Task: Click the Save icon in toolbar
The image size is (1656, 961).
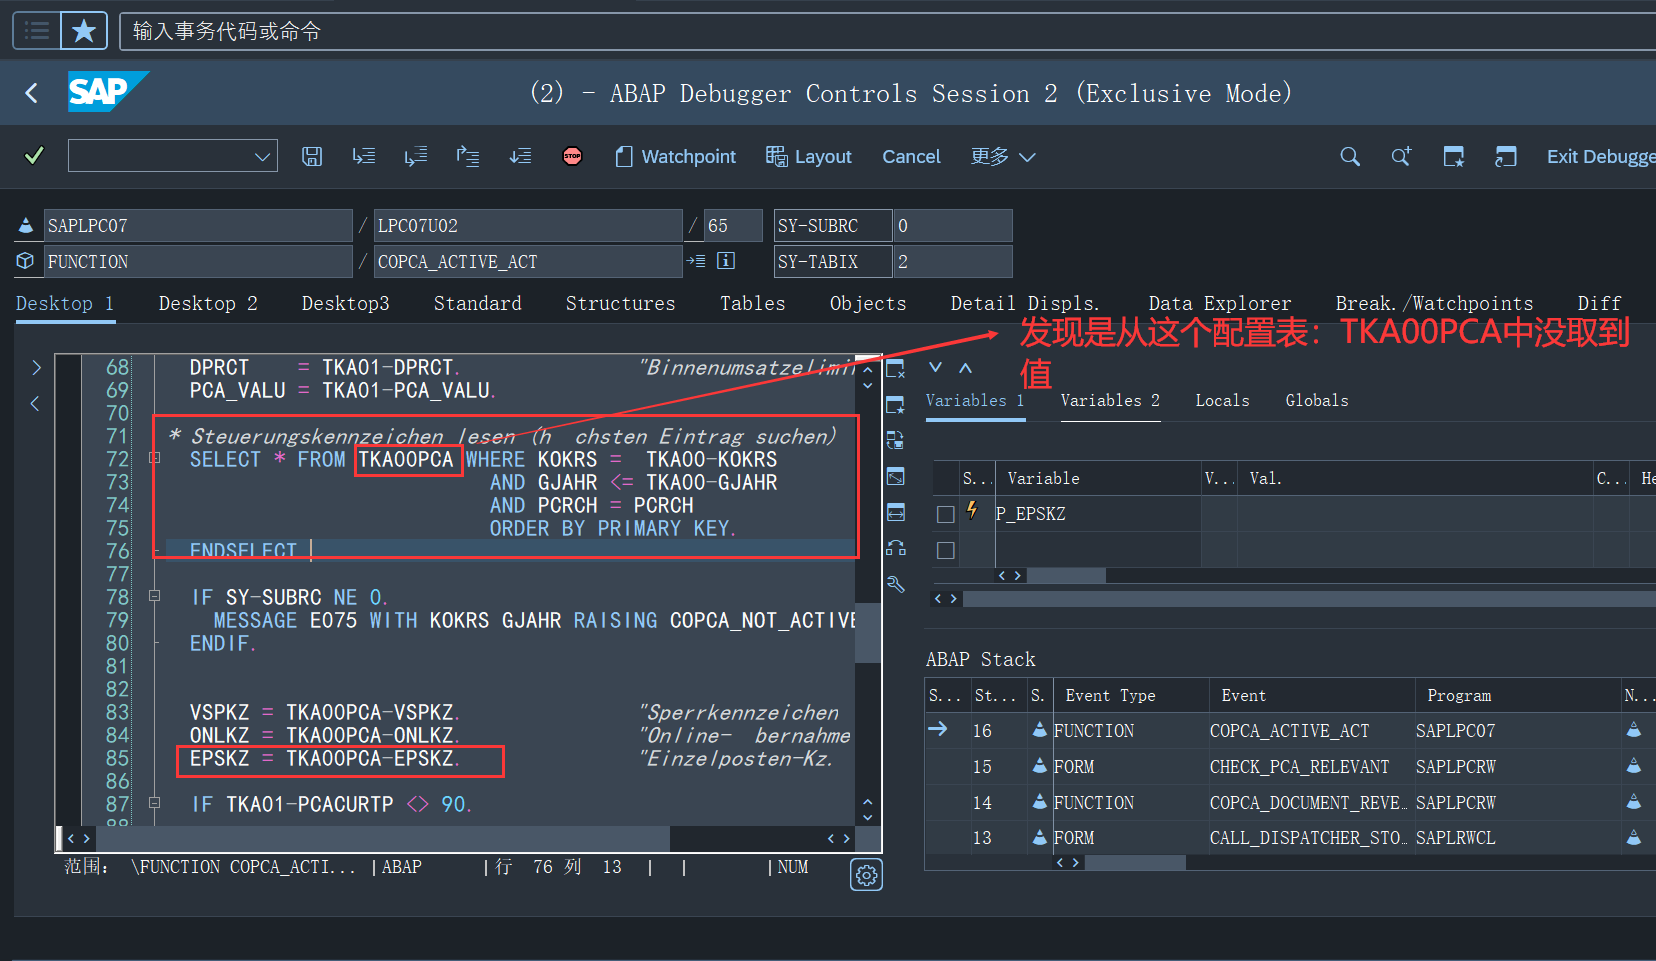Action: click(312, 156)
